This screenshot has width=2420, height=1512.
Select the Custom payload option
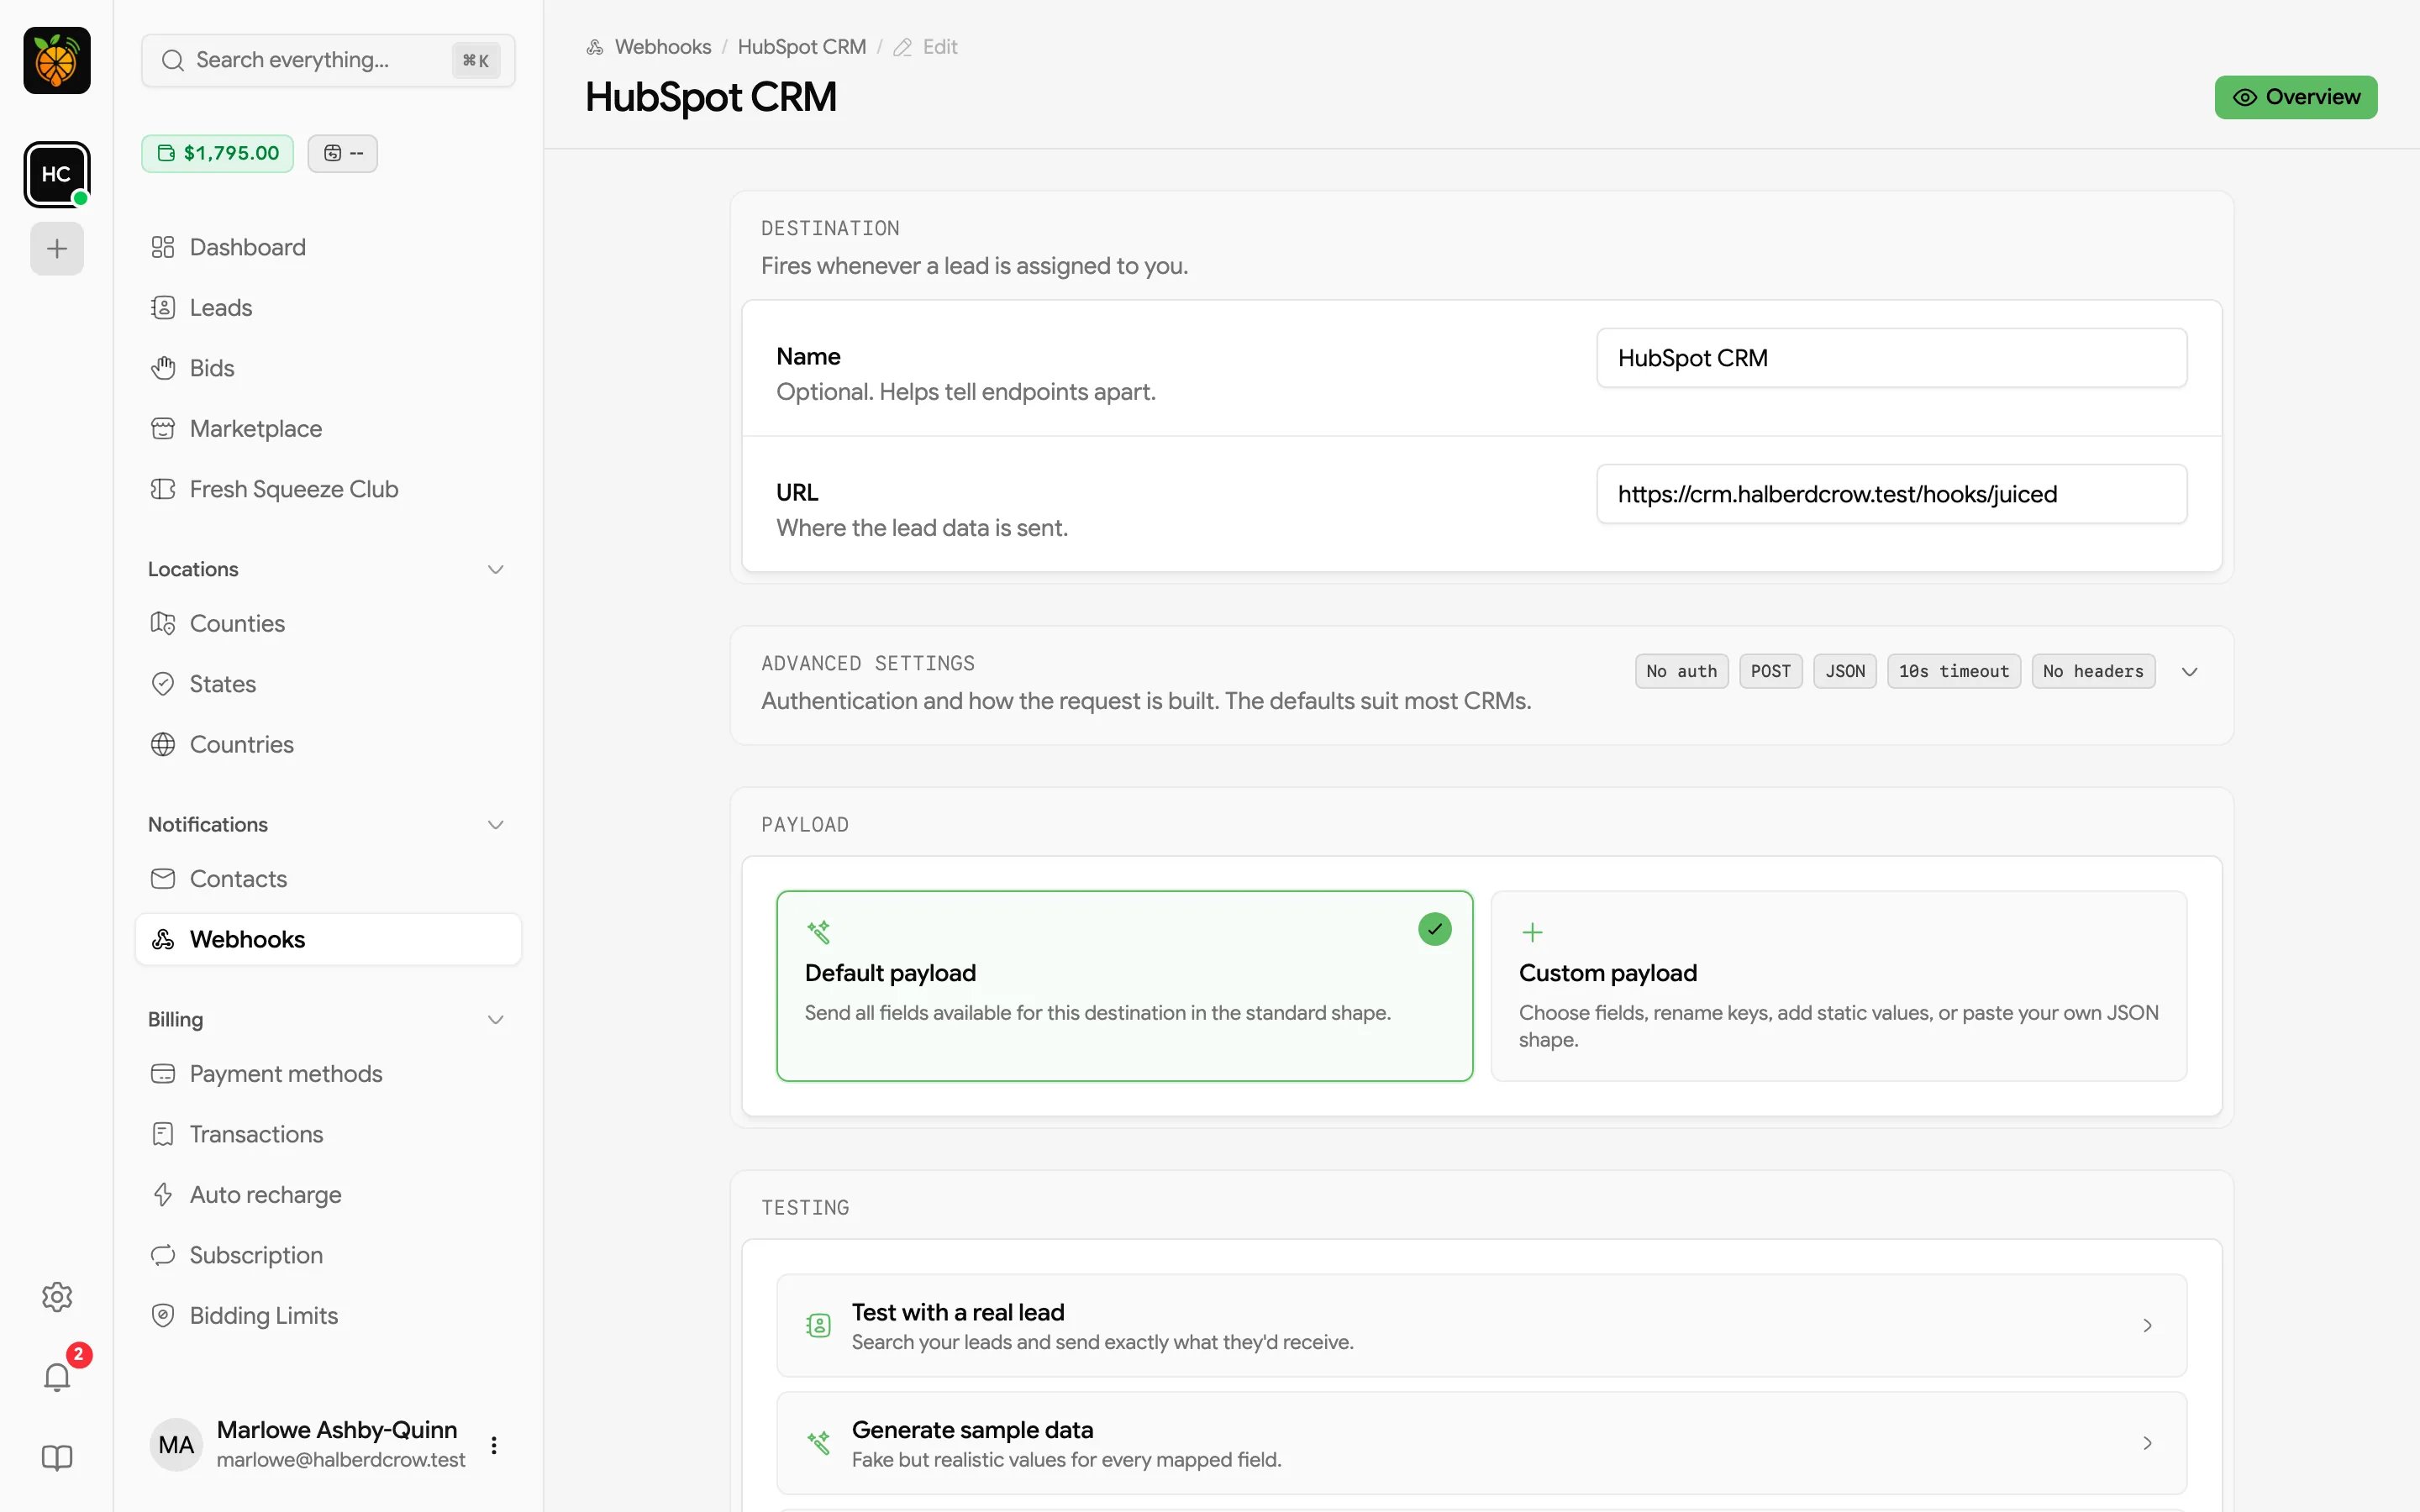click(1838, 986)
